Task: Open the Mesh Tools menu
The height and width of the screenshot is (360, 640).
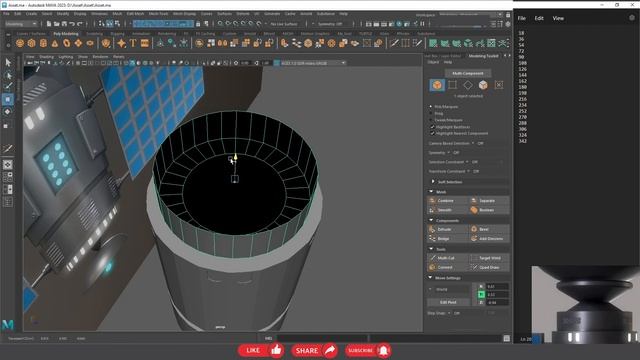Action: point(158,14)
